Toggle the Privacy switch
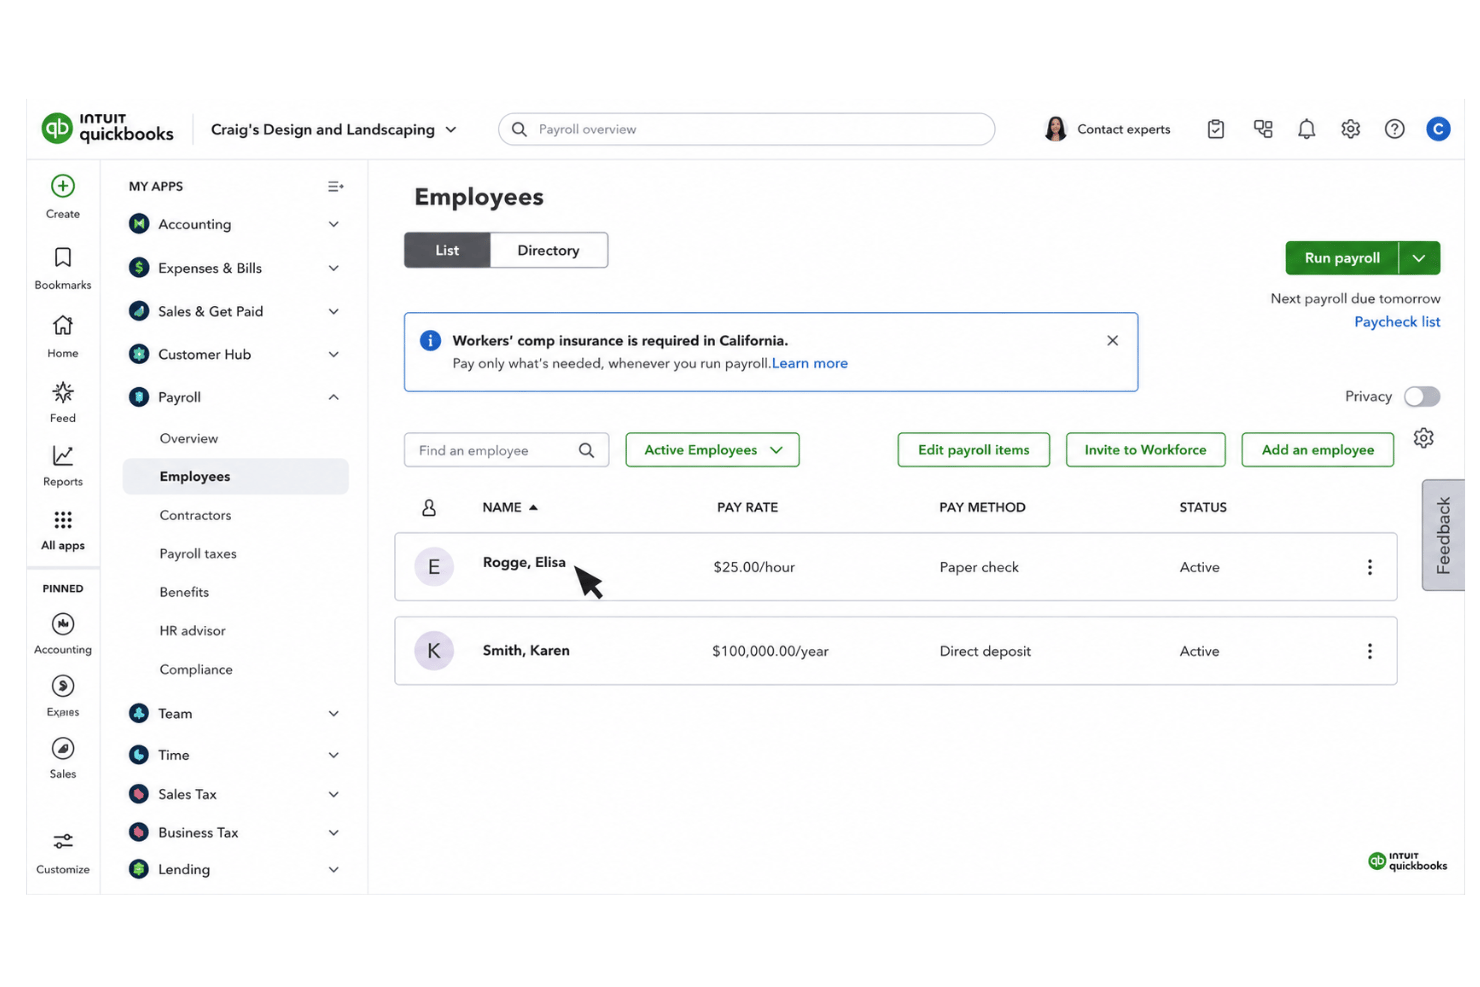Viewport: 1480px width, 987px height. click(x=1422, y=397)
